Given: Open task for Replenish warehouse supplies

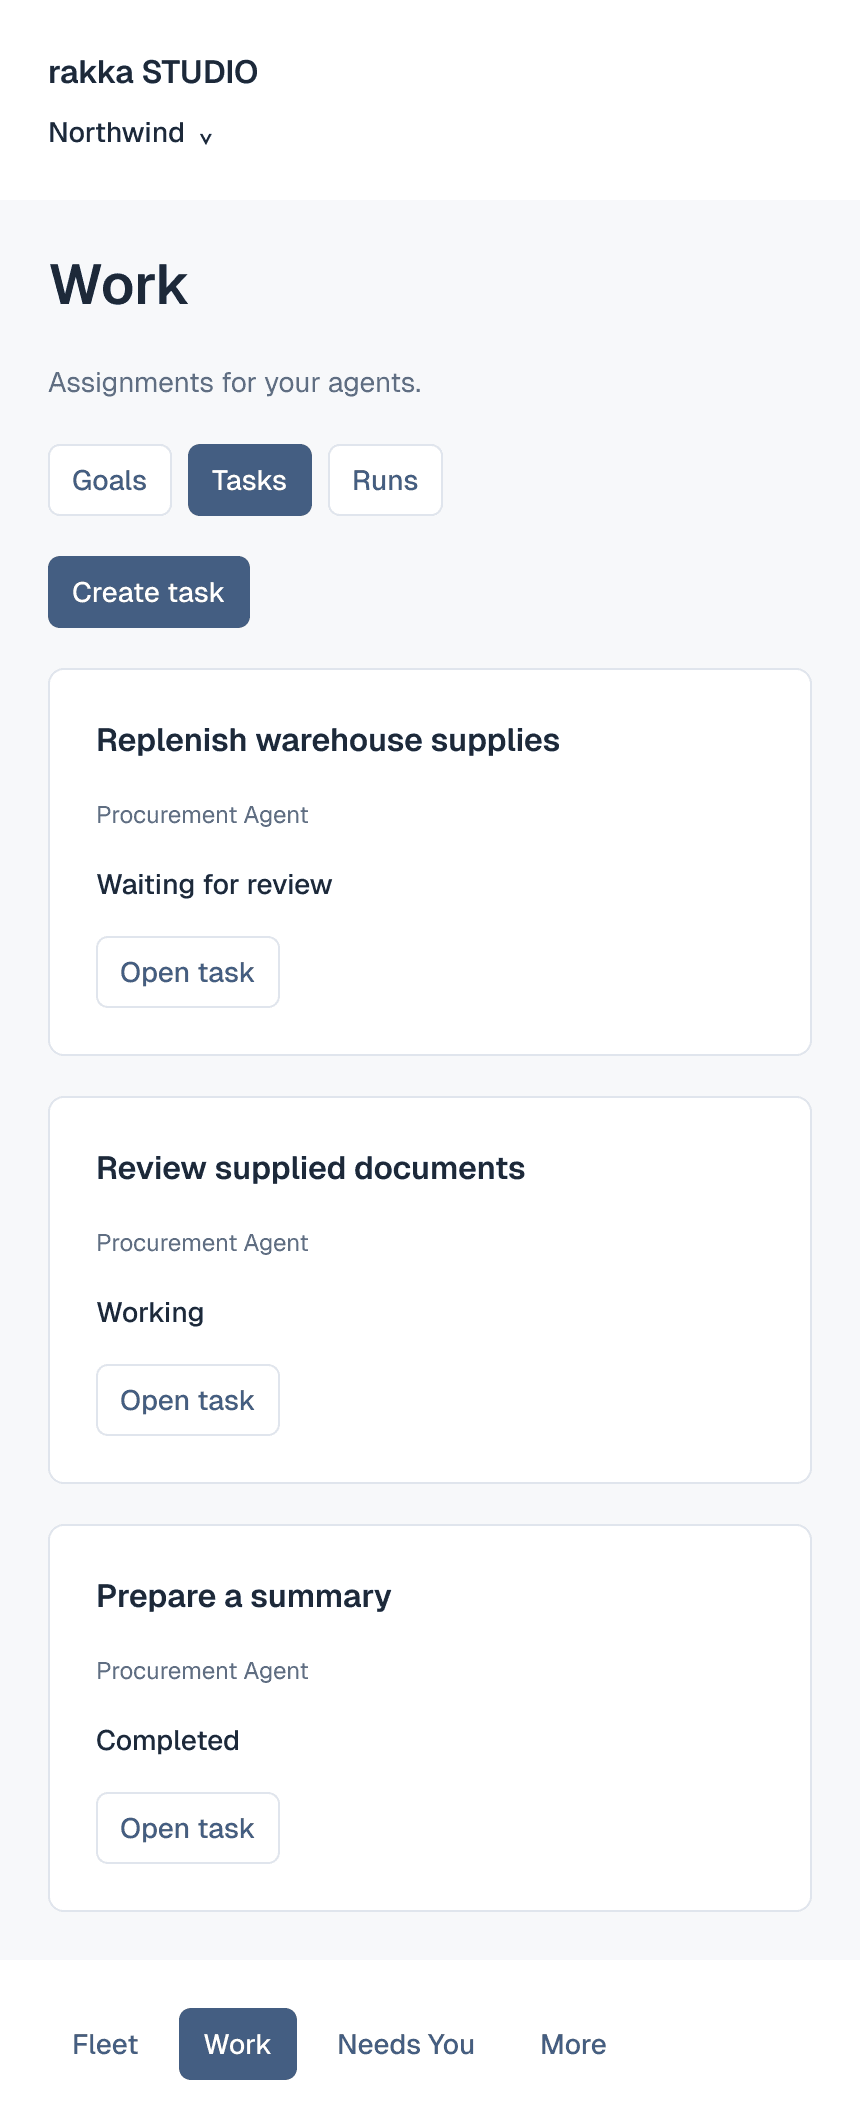Looking at the screenshot, I should pyautogui.click(x=188, y=972).
